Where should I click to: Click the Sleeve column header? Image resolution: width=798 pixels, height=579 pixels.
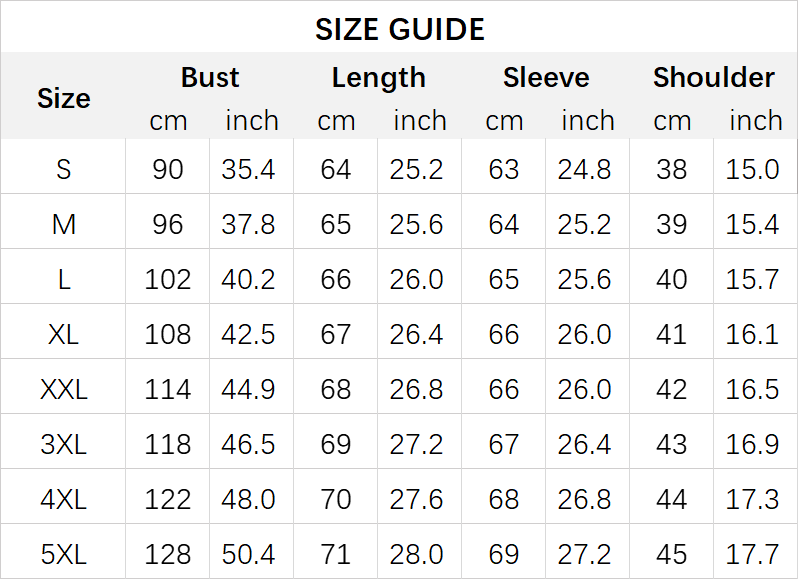click(x=546, y=77)
